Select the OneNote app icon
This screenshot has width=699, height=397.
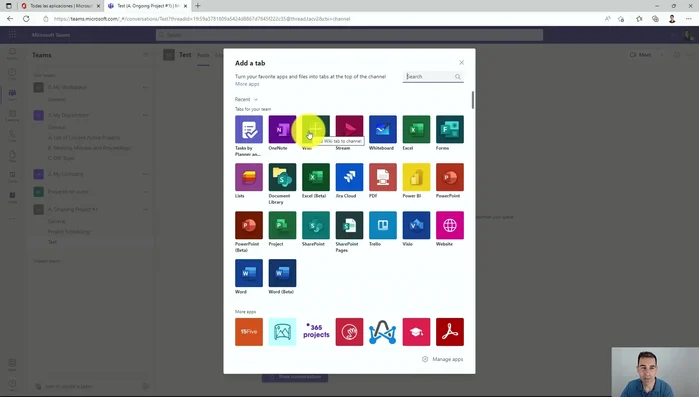click(x=282, y=129)
